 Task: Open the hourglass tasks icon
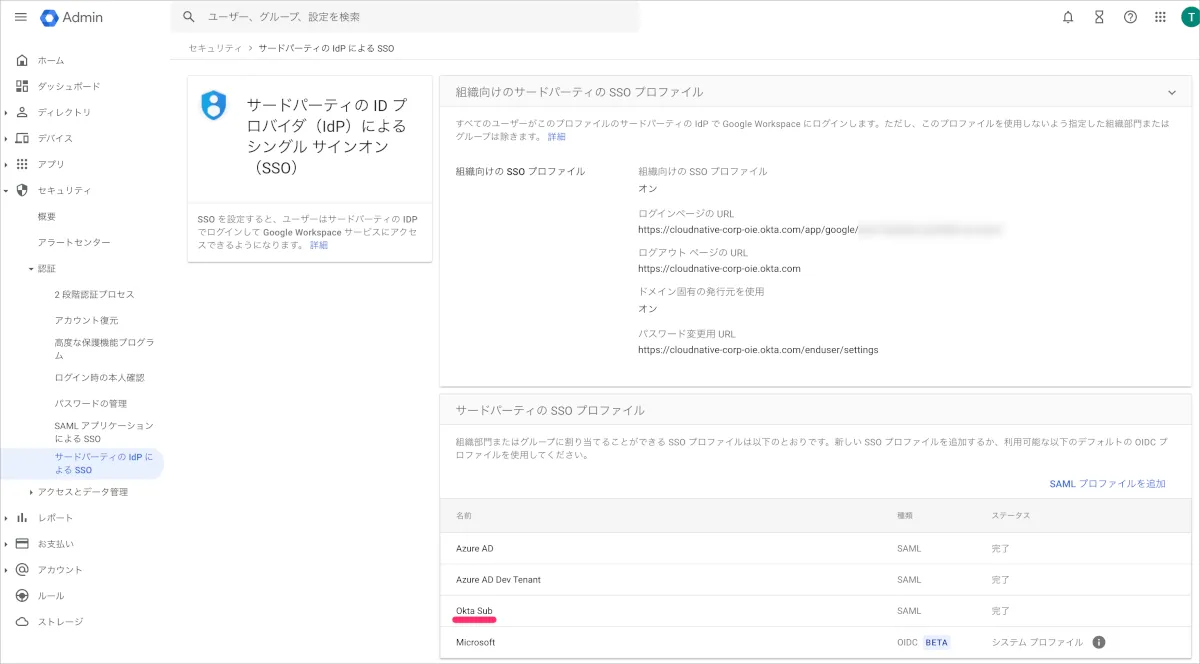pos(1099,17)
